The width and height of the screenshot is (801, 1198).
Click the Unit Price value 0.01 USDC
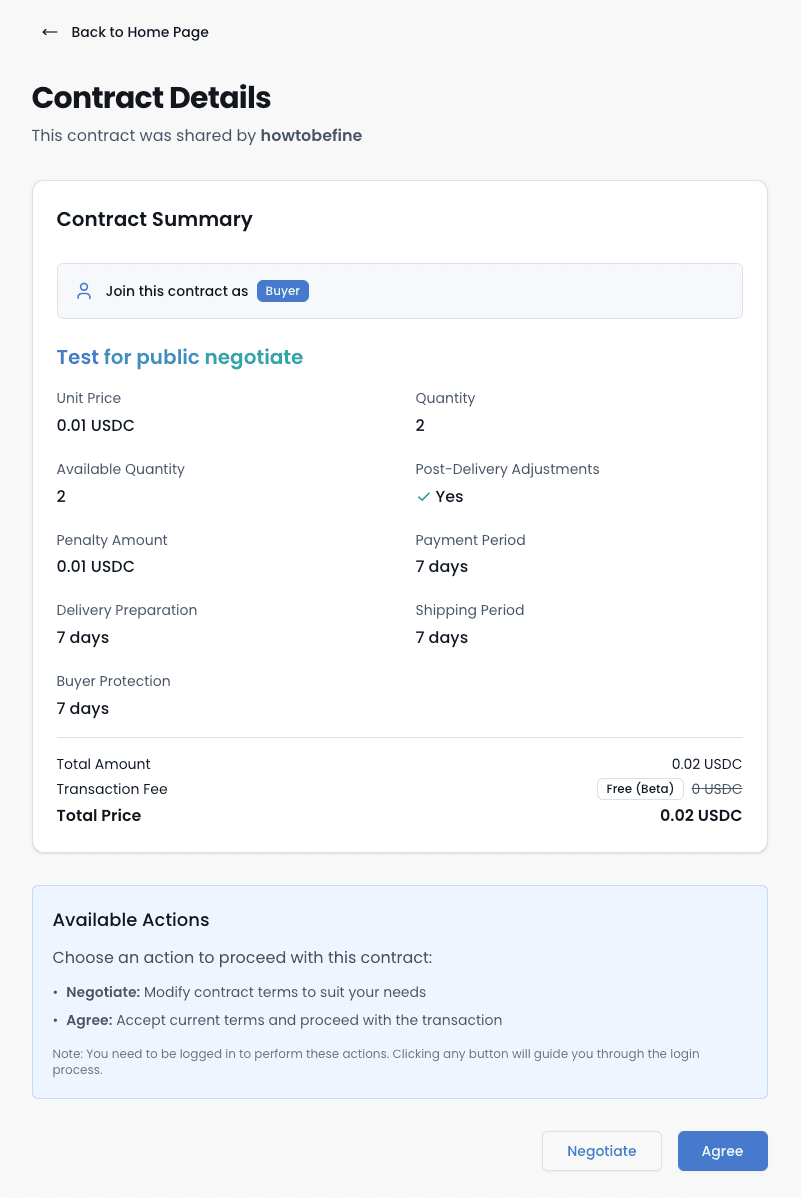click(x=95, y=425)
